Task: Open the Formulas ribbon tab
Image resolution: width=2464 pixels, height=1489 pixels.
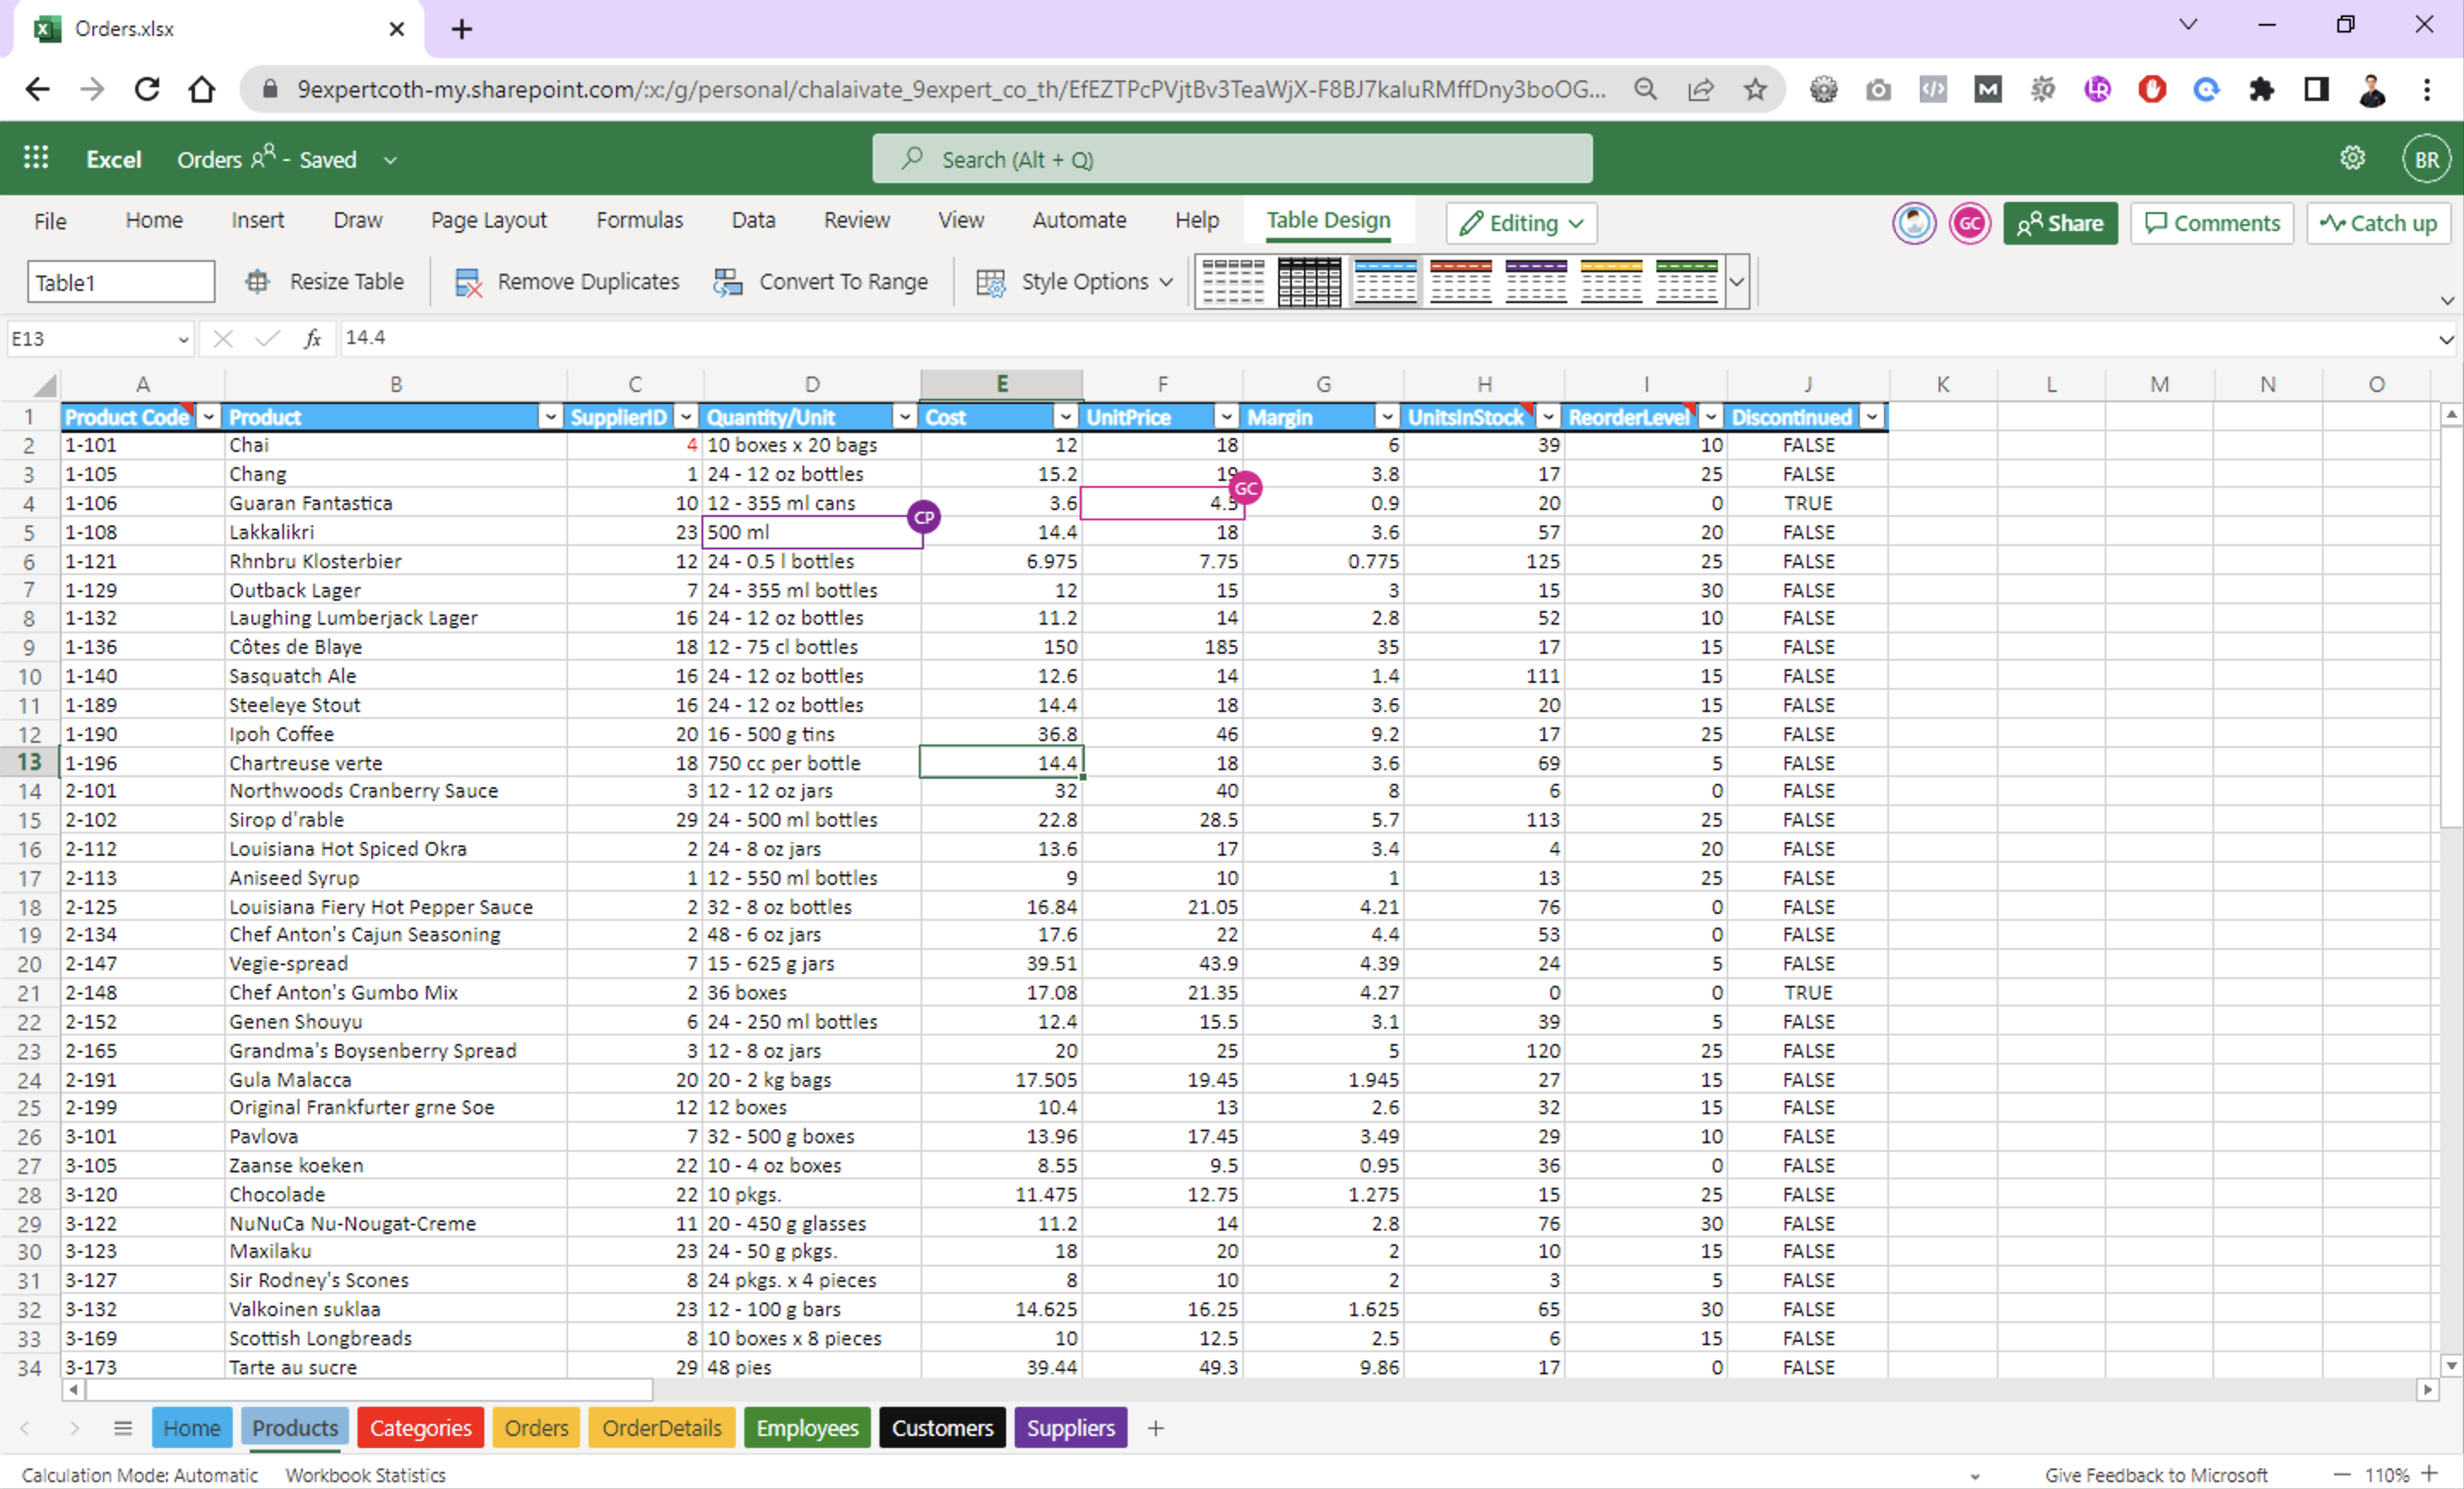Action: pos(639,220)
